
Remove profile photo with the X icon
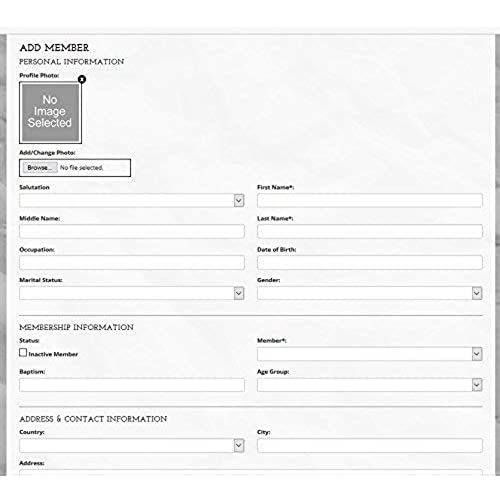coord(82,79)
